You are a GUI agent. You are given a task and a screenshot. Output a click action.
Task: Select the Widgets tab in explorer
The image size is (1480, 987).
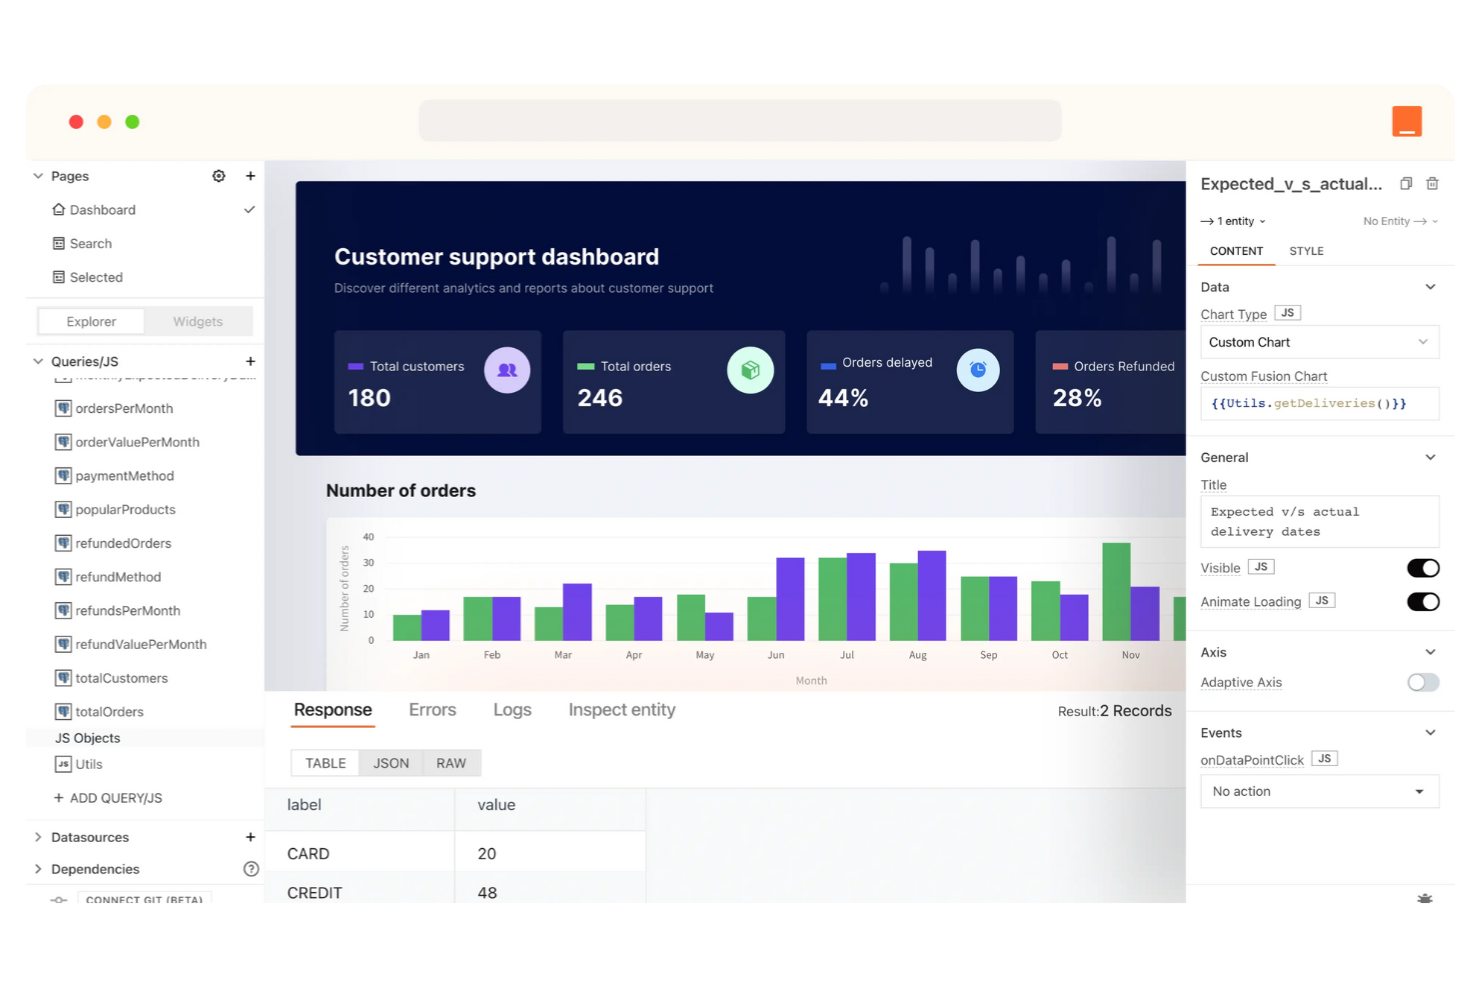tap(197, 321)
